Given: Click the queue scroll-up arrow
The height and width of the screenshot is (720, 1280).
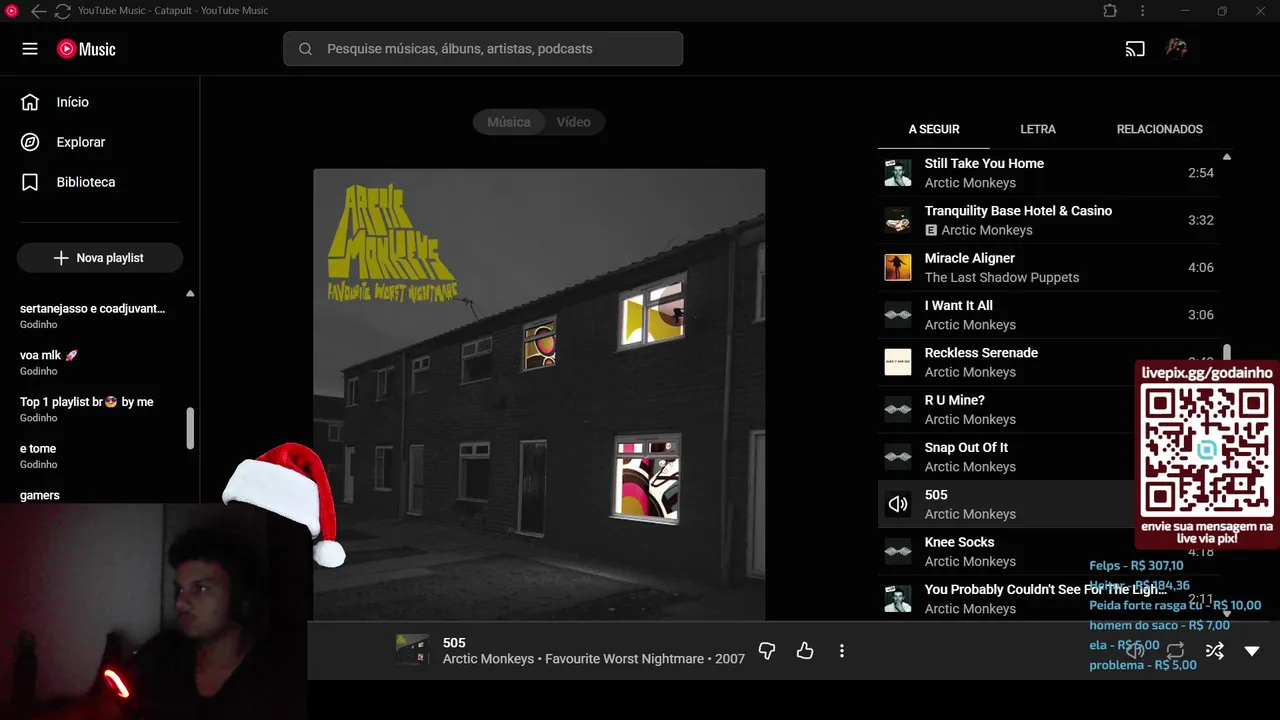Looking at the screenshot, I should [x=1227, y=157].
